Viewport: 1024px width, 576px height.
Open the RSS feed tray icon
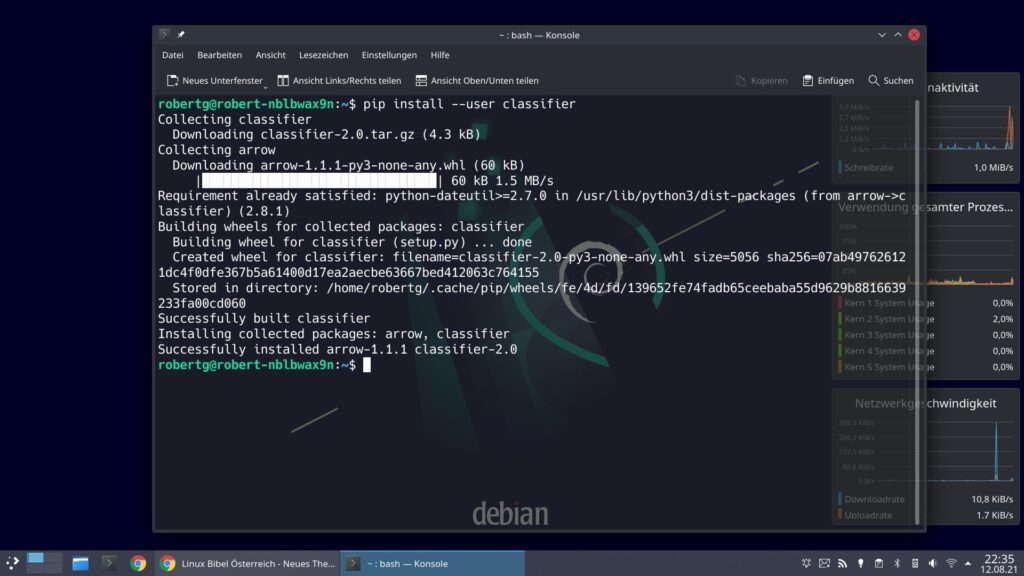(842, 563)
